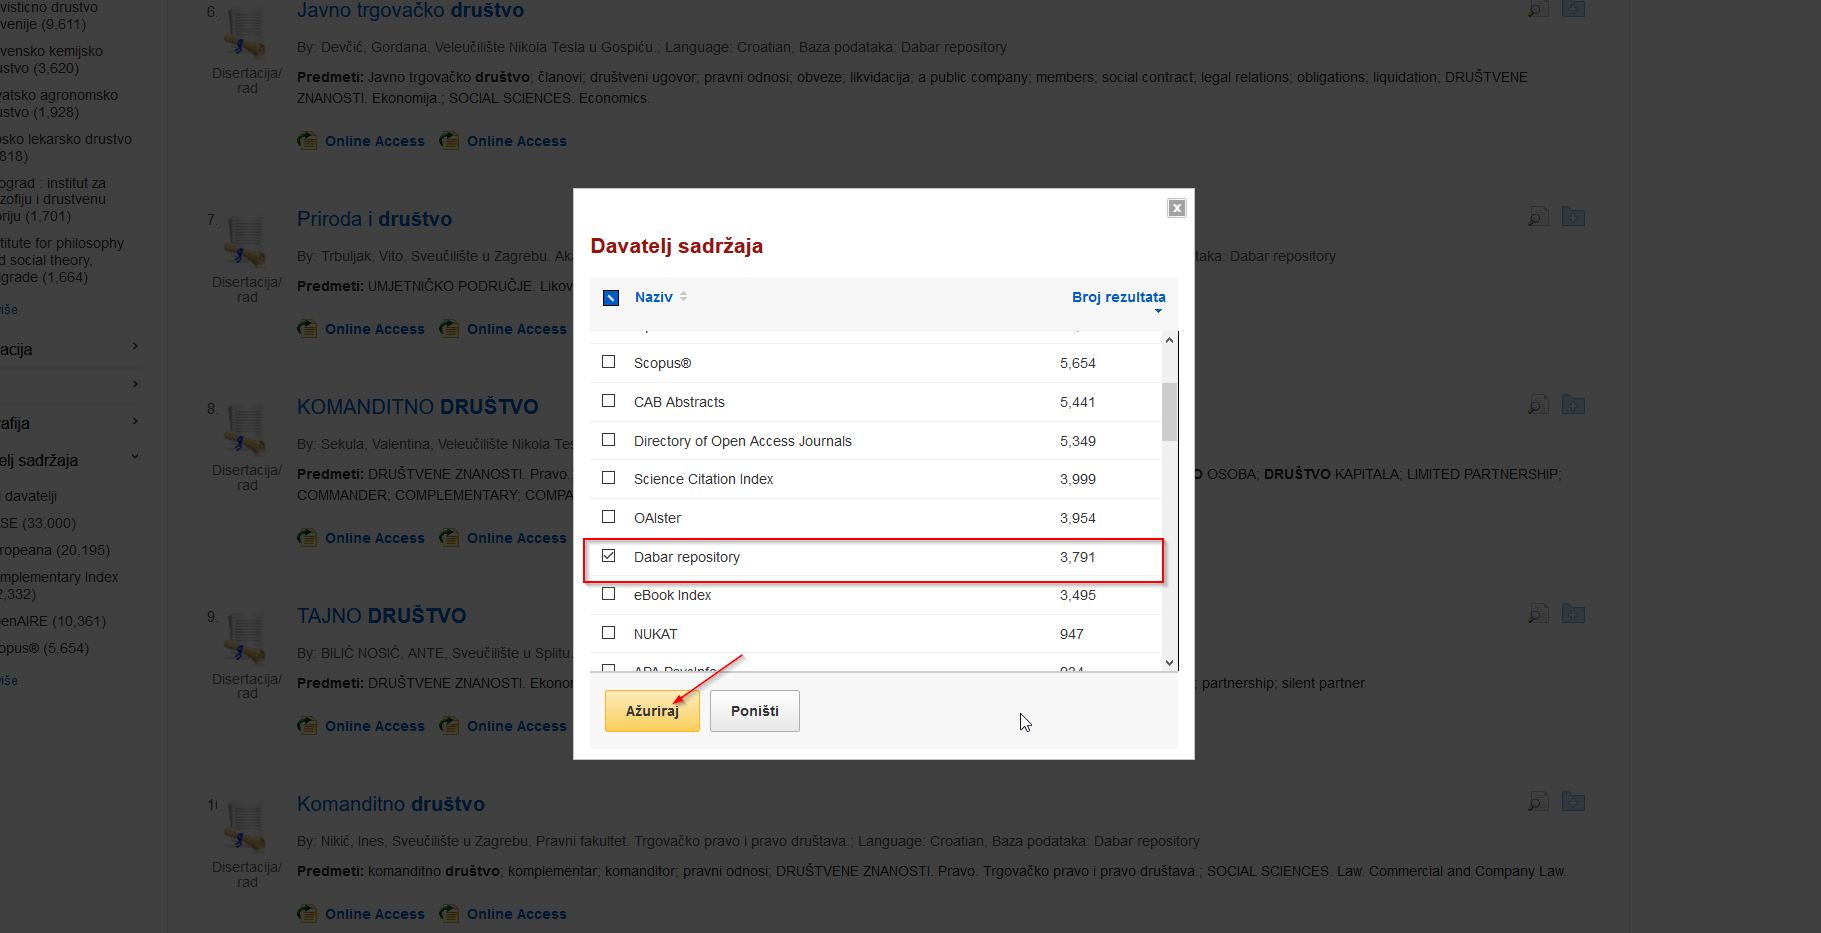
Task: Open second Online Access link for TAJNO DRUŠTVO
Action: point(516,726)
